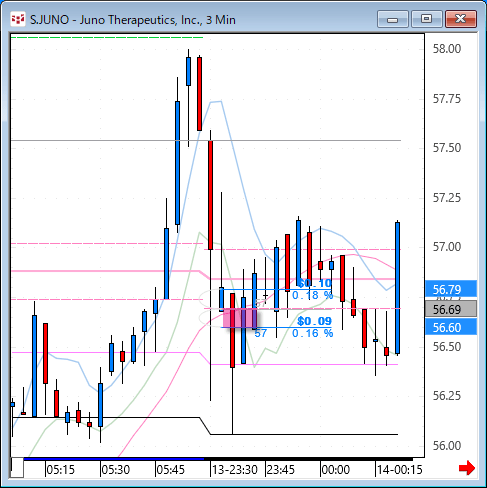The width and height of the screenshot is (487, 488).
Task: Click the 57.25 price axis label
Action: tap(447, 198)
